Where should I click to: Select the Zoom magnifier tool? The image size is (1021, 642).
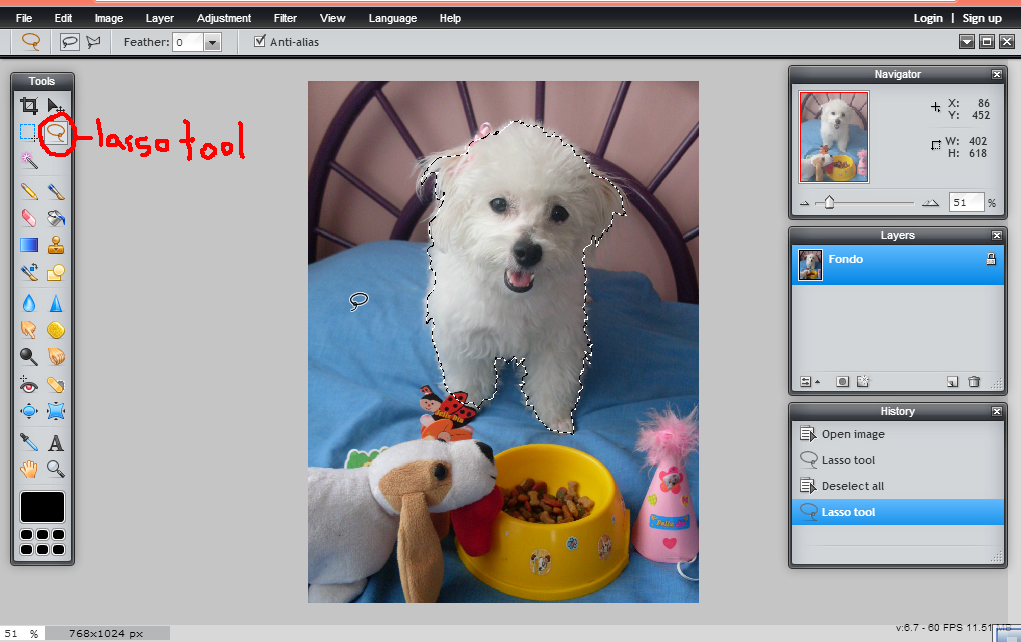[x=56, y=469]
